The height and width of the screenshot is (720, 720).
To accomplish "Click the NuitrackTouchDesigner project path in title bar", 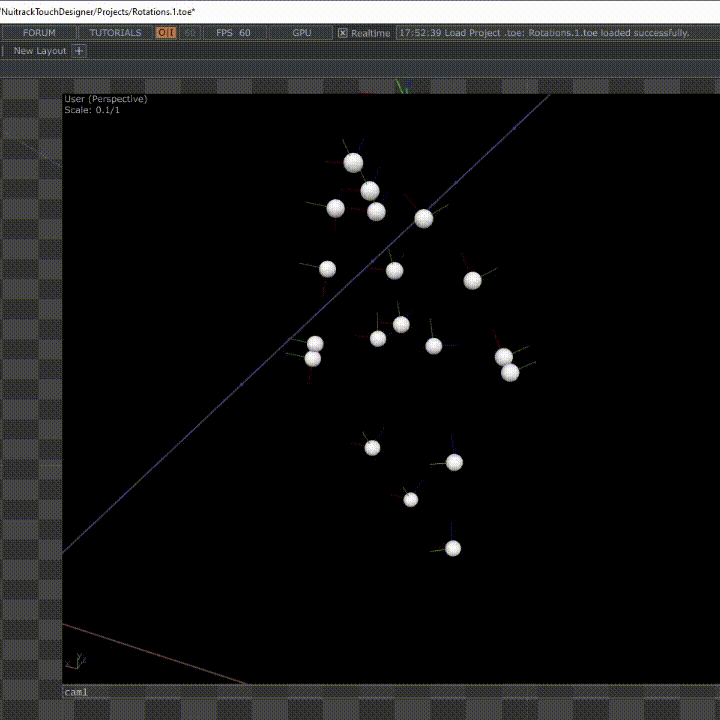I will 97,12.
